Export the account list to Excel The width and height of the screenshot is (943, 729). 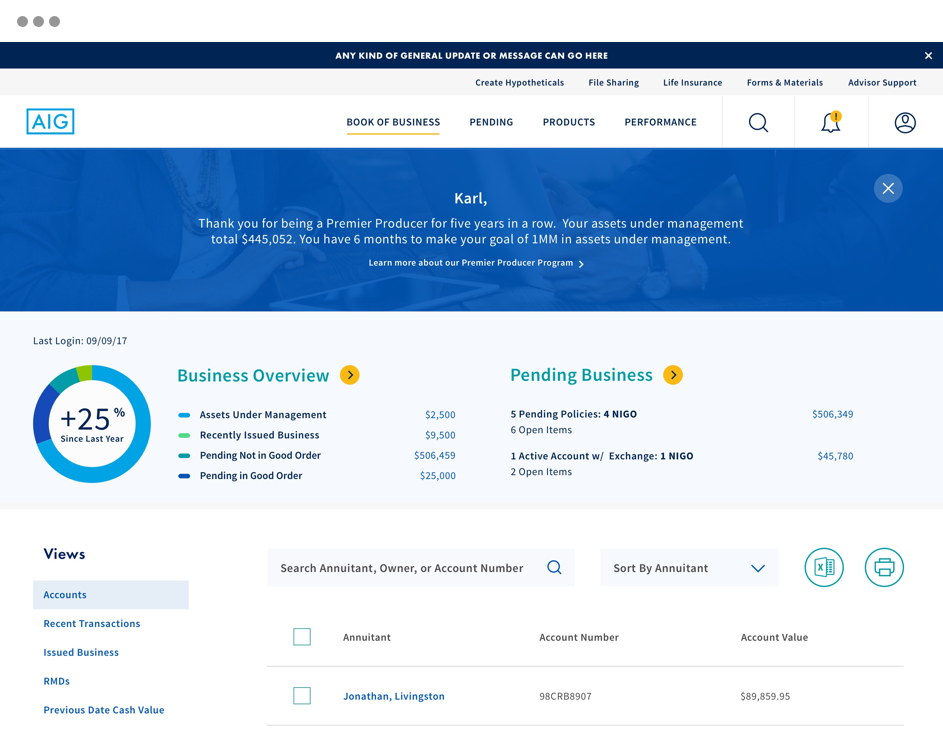823,567
